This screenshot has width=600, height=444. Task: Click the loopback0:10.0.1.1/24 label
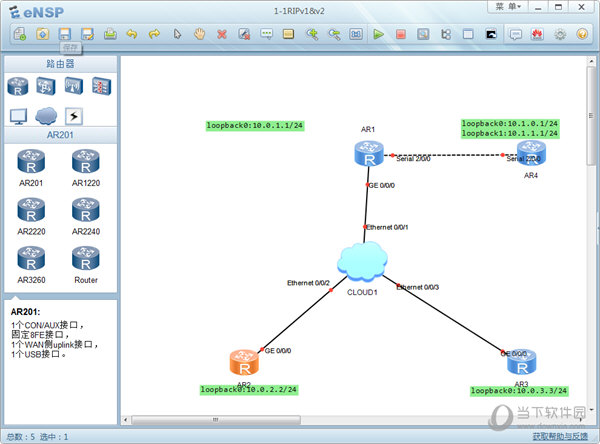pyautogui.click(x=255, y=126)
